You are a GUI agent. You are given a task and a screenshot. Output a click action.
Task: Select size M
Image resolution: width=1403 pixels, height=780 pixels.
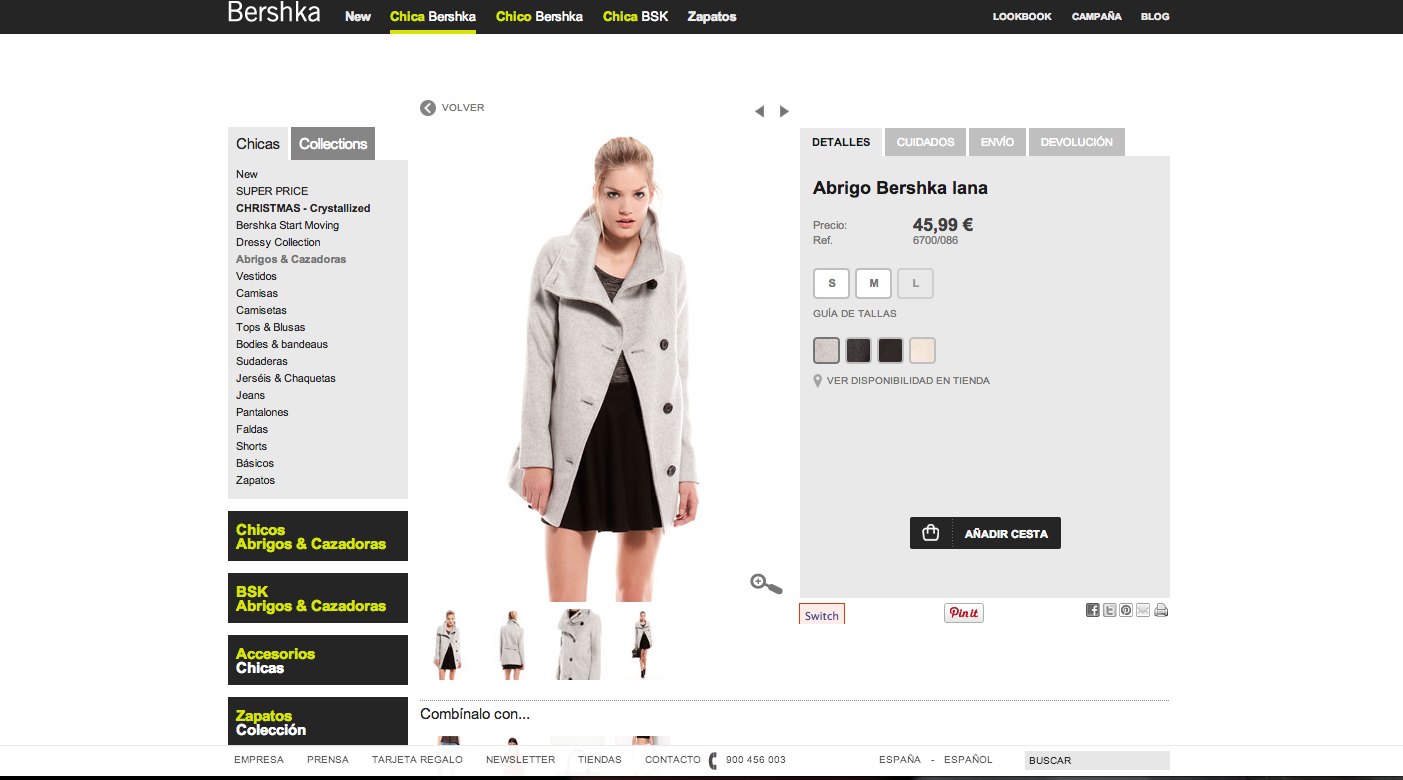874,284
